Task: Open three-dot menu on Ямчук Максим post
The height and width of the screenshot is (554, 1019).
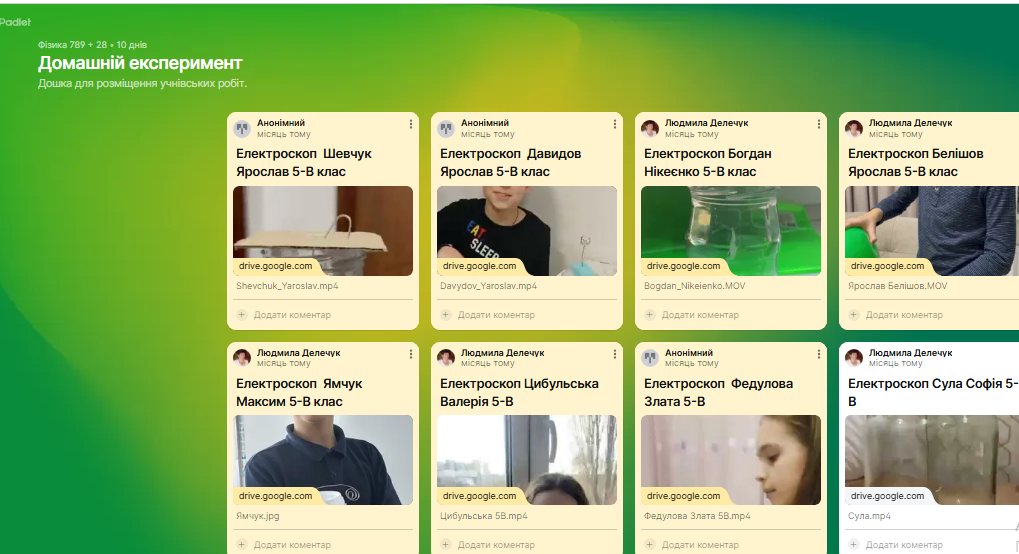Action: point(411,354)
